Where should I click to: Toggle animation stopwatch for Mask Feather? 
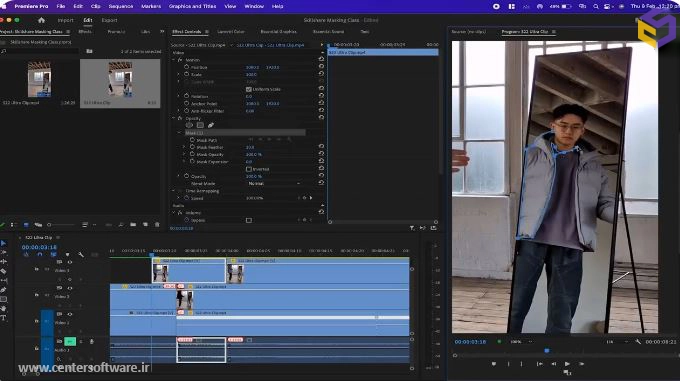click(192, 147)
